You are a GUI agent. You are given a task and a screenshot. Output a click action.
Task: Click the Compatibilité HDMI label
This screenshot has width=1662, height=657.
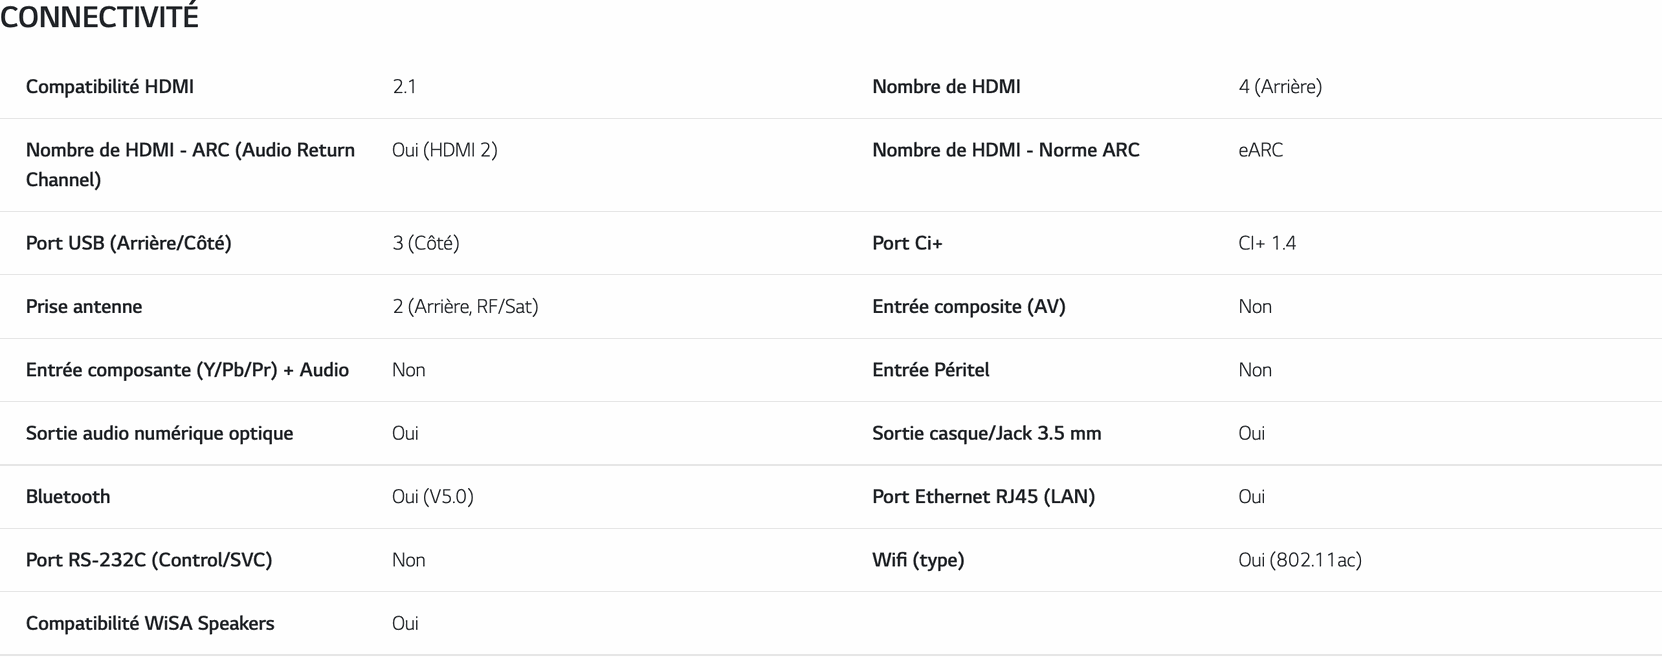click(110, 87)
